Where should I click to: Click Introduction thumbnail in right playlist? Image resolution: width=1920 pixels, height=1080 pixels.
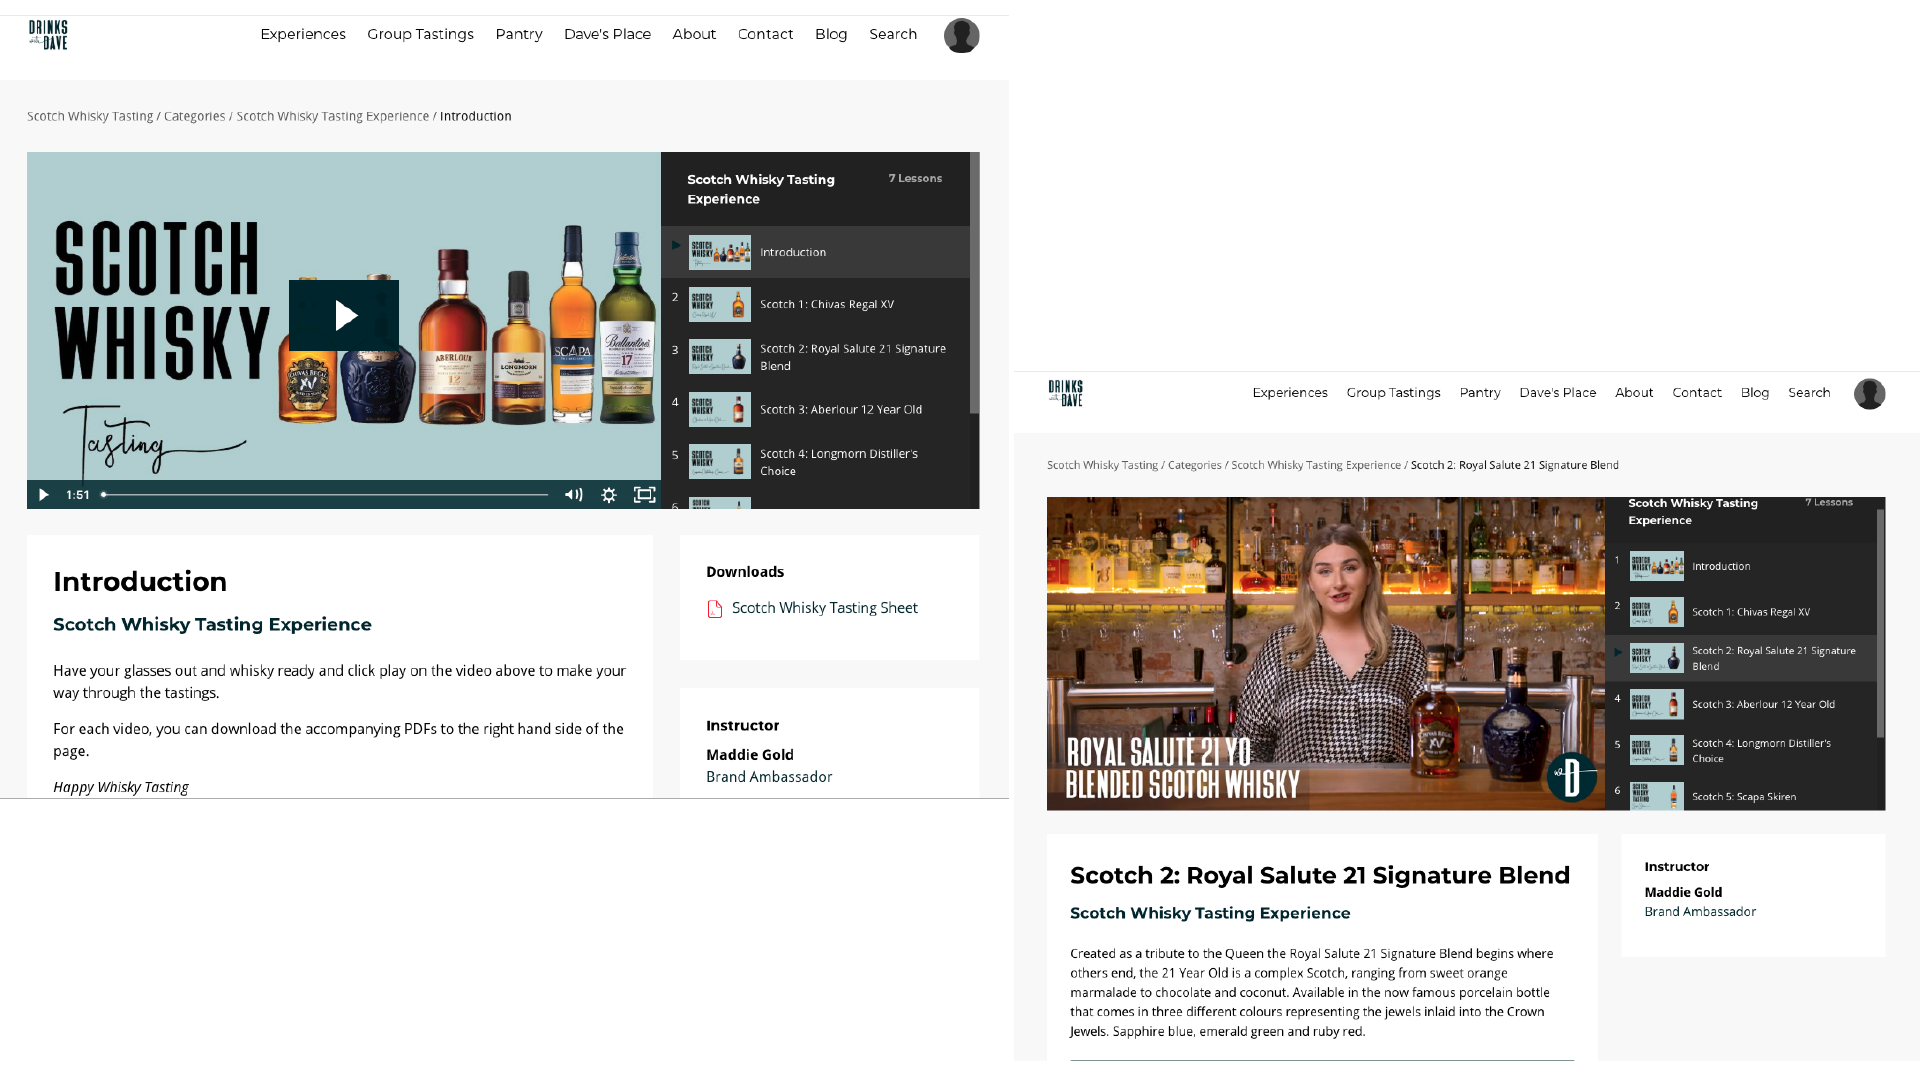coord(1656,566)
